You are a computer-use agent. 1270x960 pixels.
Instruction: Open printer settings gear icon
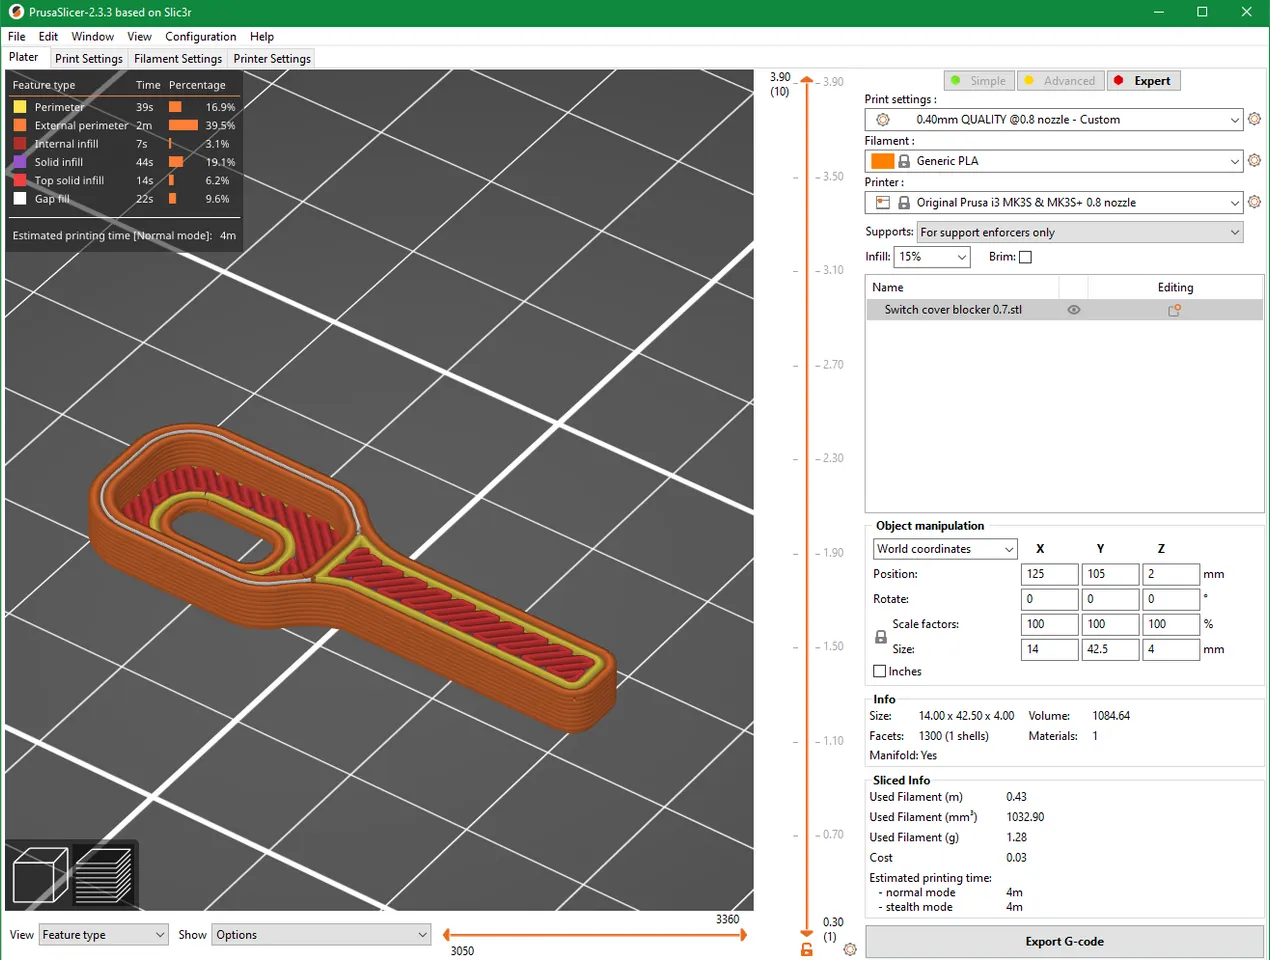click(x=1254, y=202)
